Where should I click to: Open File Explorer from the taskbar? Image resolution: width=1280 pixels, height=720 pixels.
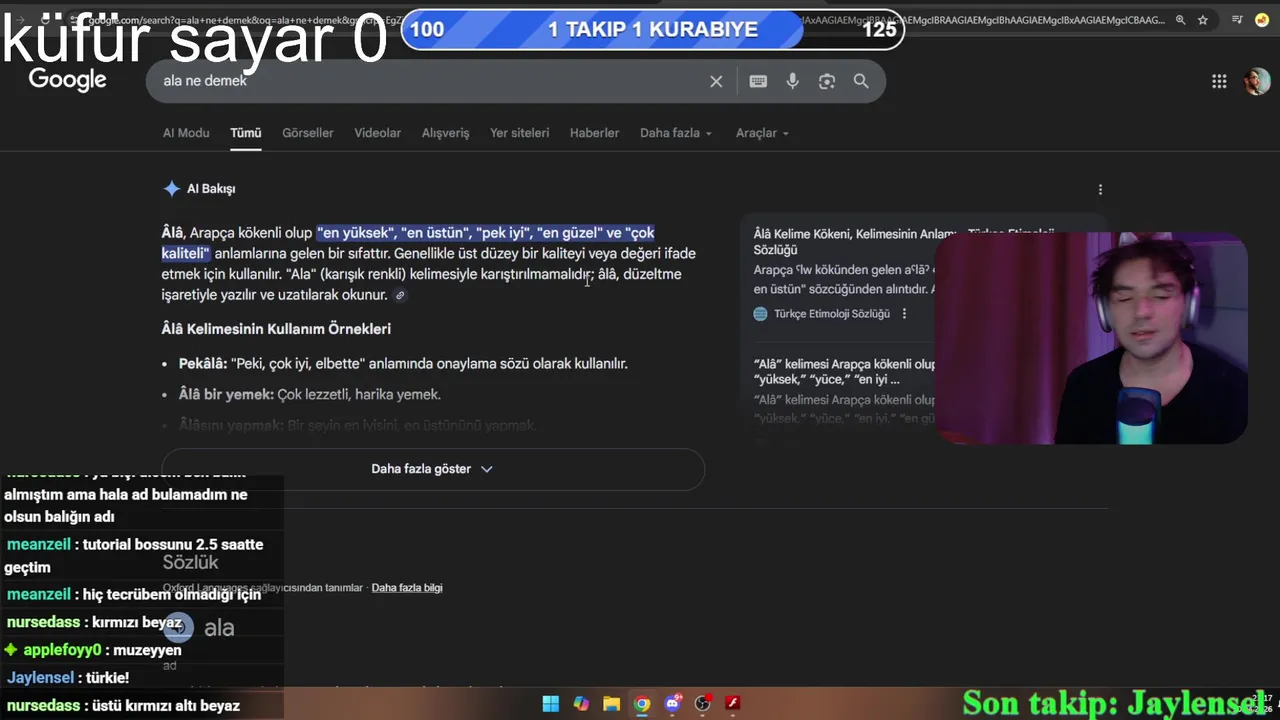point(611,704)
